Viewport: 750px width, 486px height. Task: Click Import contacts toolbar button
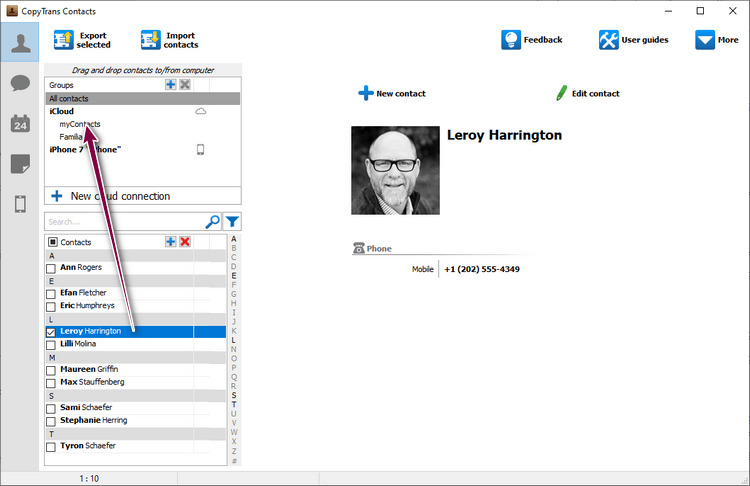[170, 40]
